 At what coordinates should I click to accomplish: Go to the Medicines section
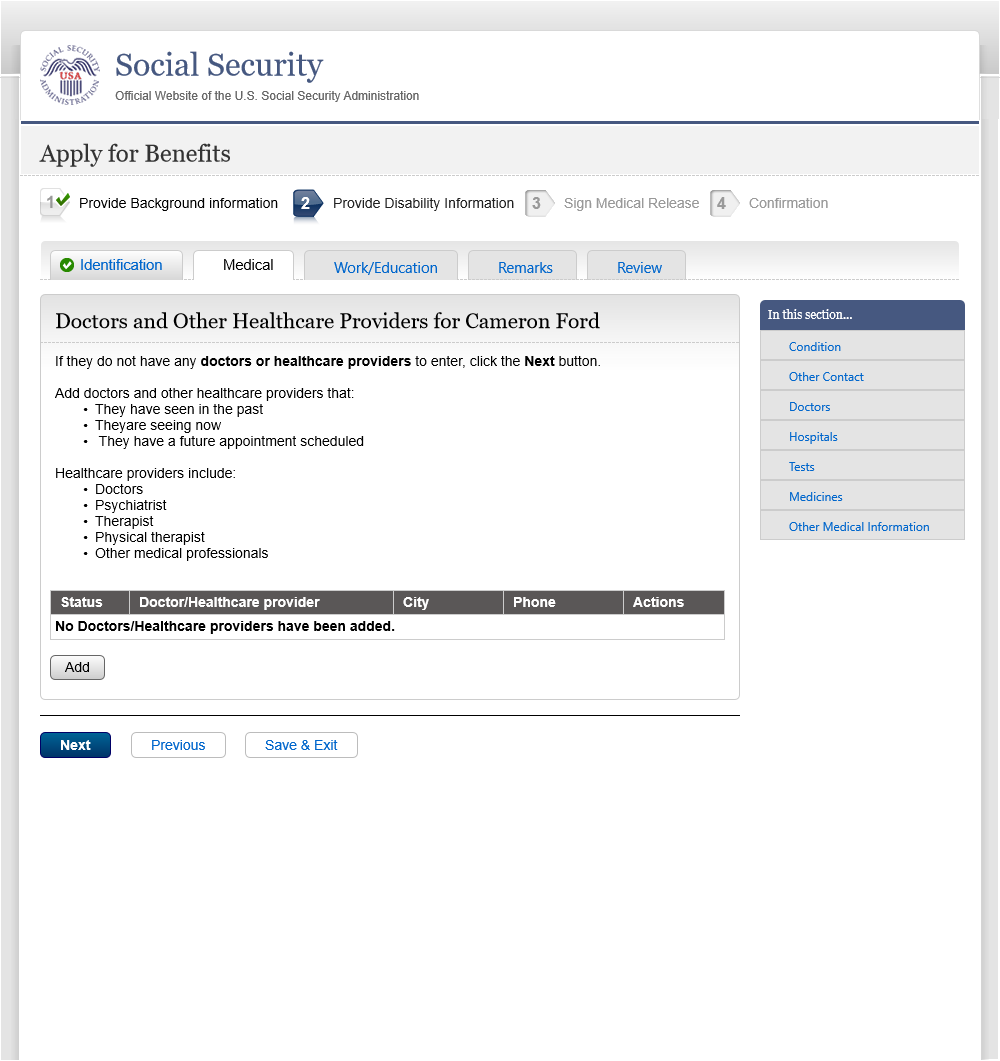tap(816, 497)
